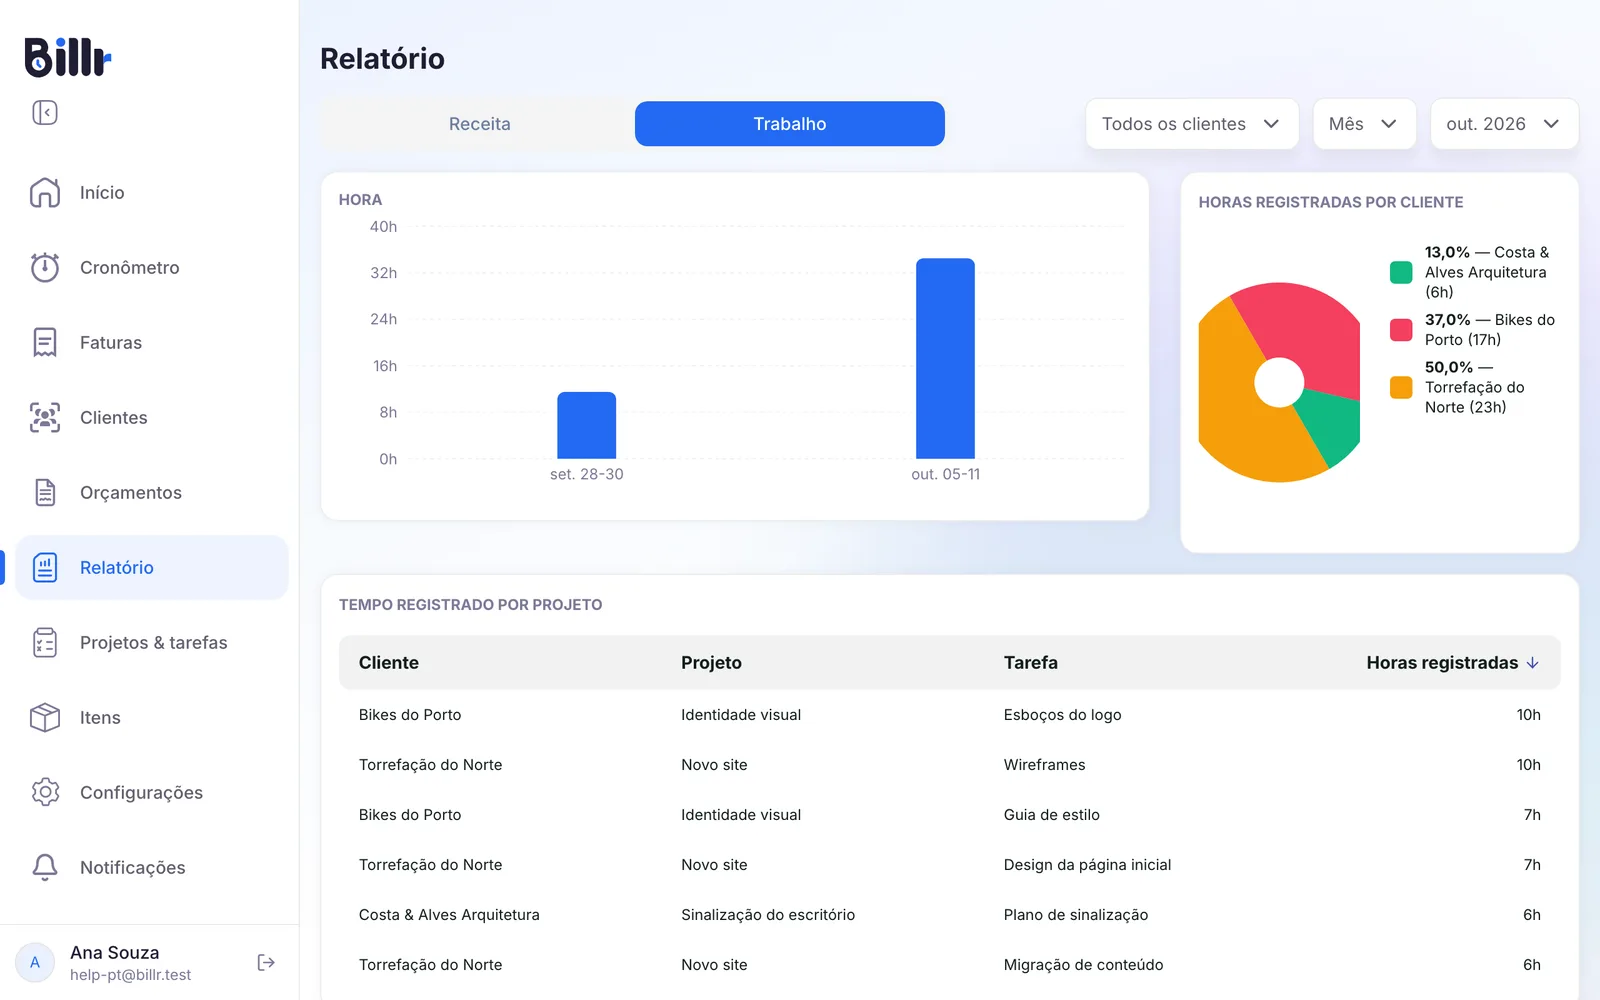The image size is (1600, 1000).
Task: Open the Notificações bell icon
Action: (45, 867)
